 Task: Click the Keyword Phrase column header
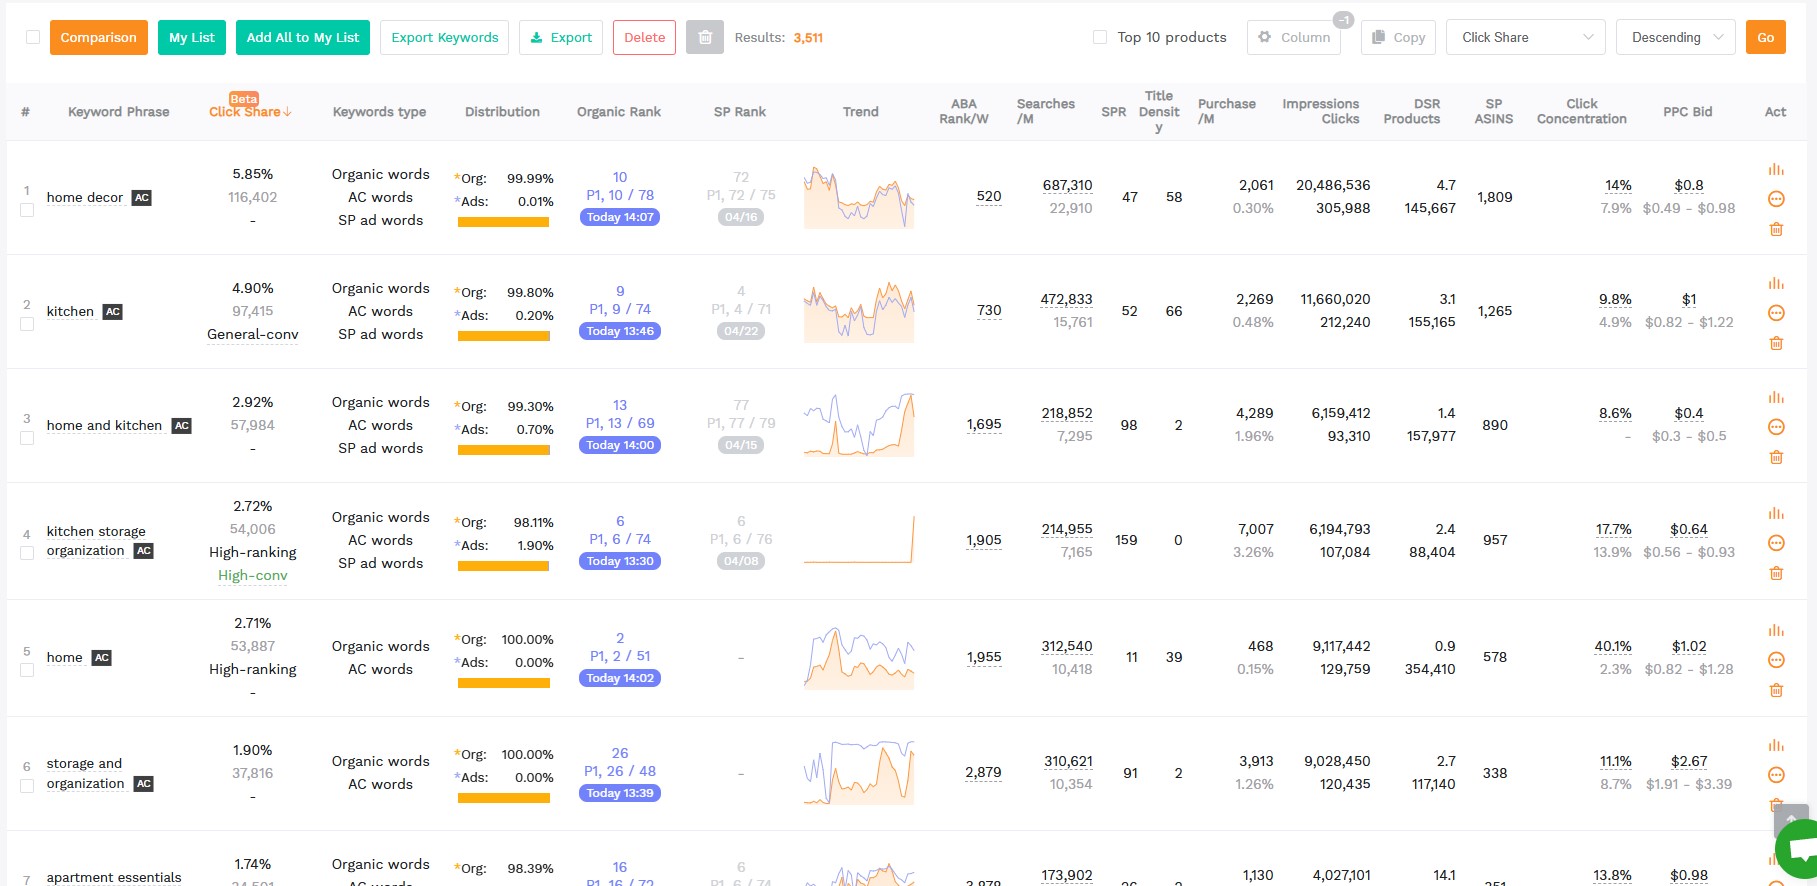(x=118, y=112)
